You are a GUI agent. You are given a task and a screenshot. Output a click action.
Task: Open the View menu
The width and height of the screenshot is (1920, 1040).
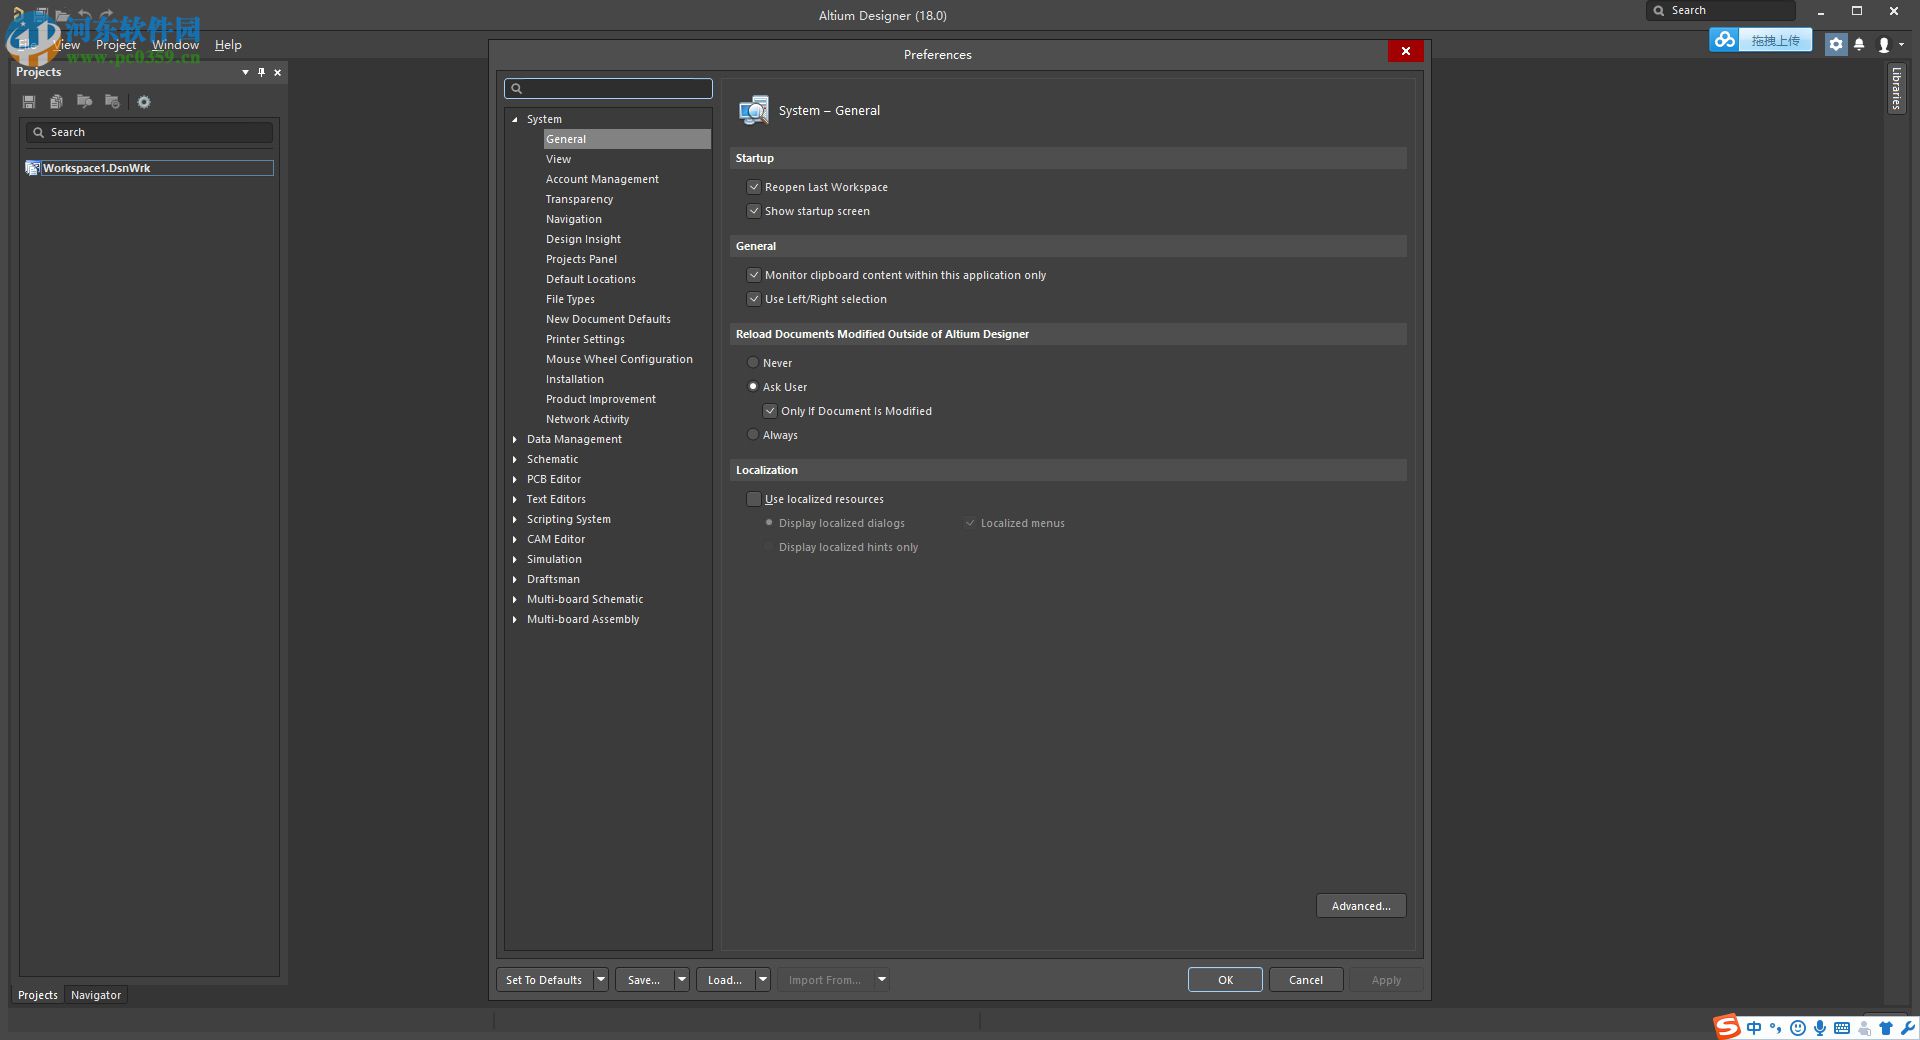pos(66,45)
